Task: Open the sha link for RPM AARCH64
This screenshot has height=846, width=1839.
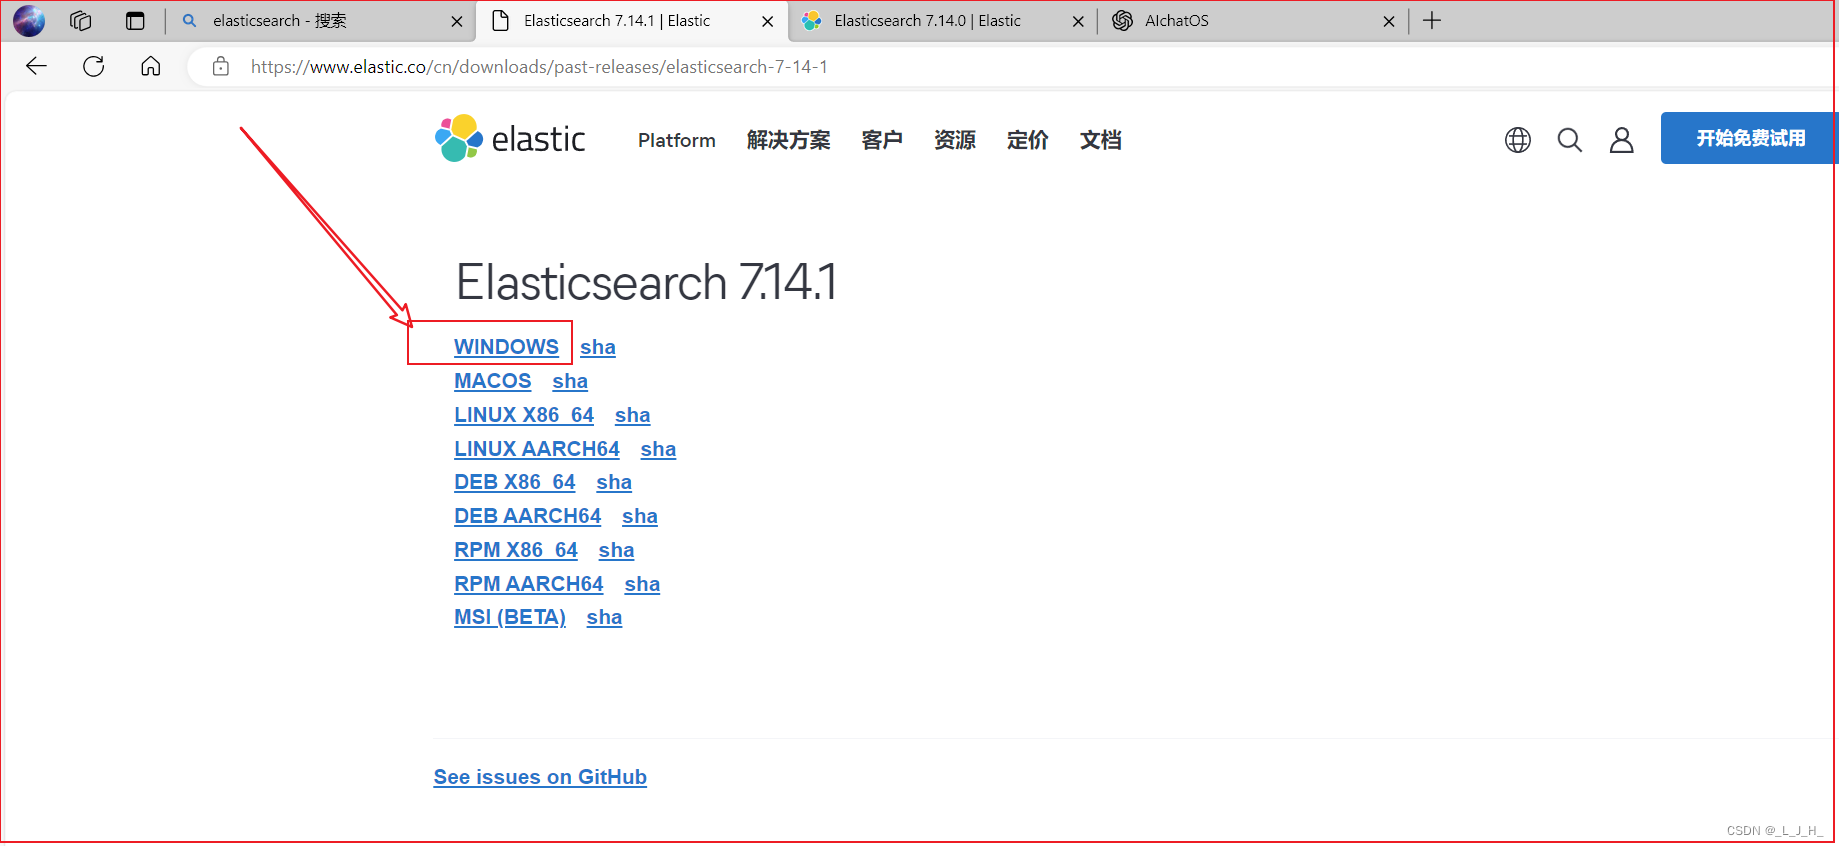Action: tap(643, 584)
